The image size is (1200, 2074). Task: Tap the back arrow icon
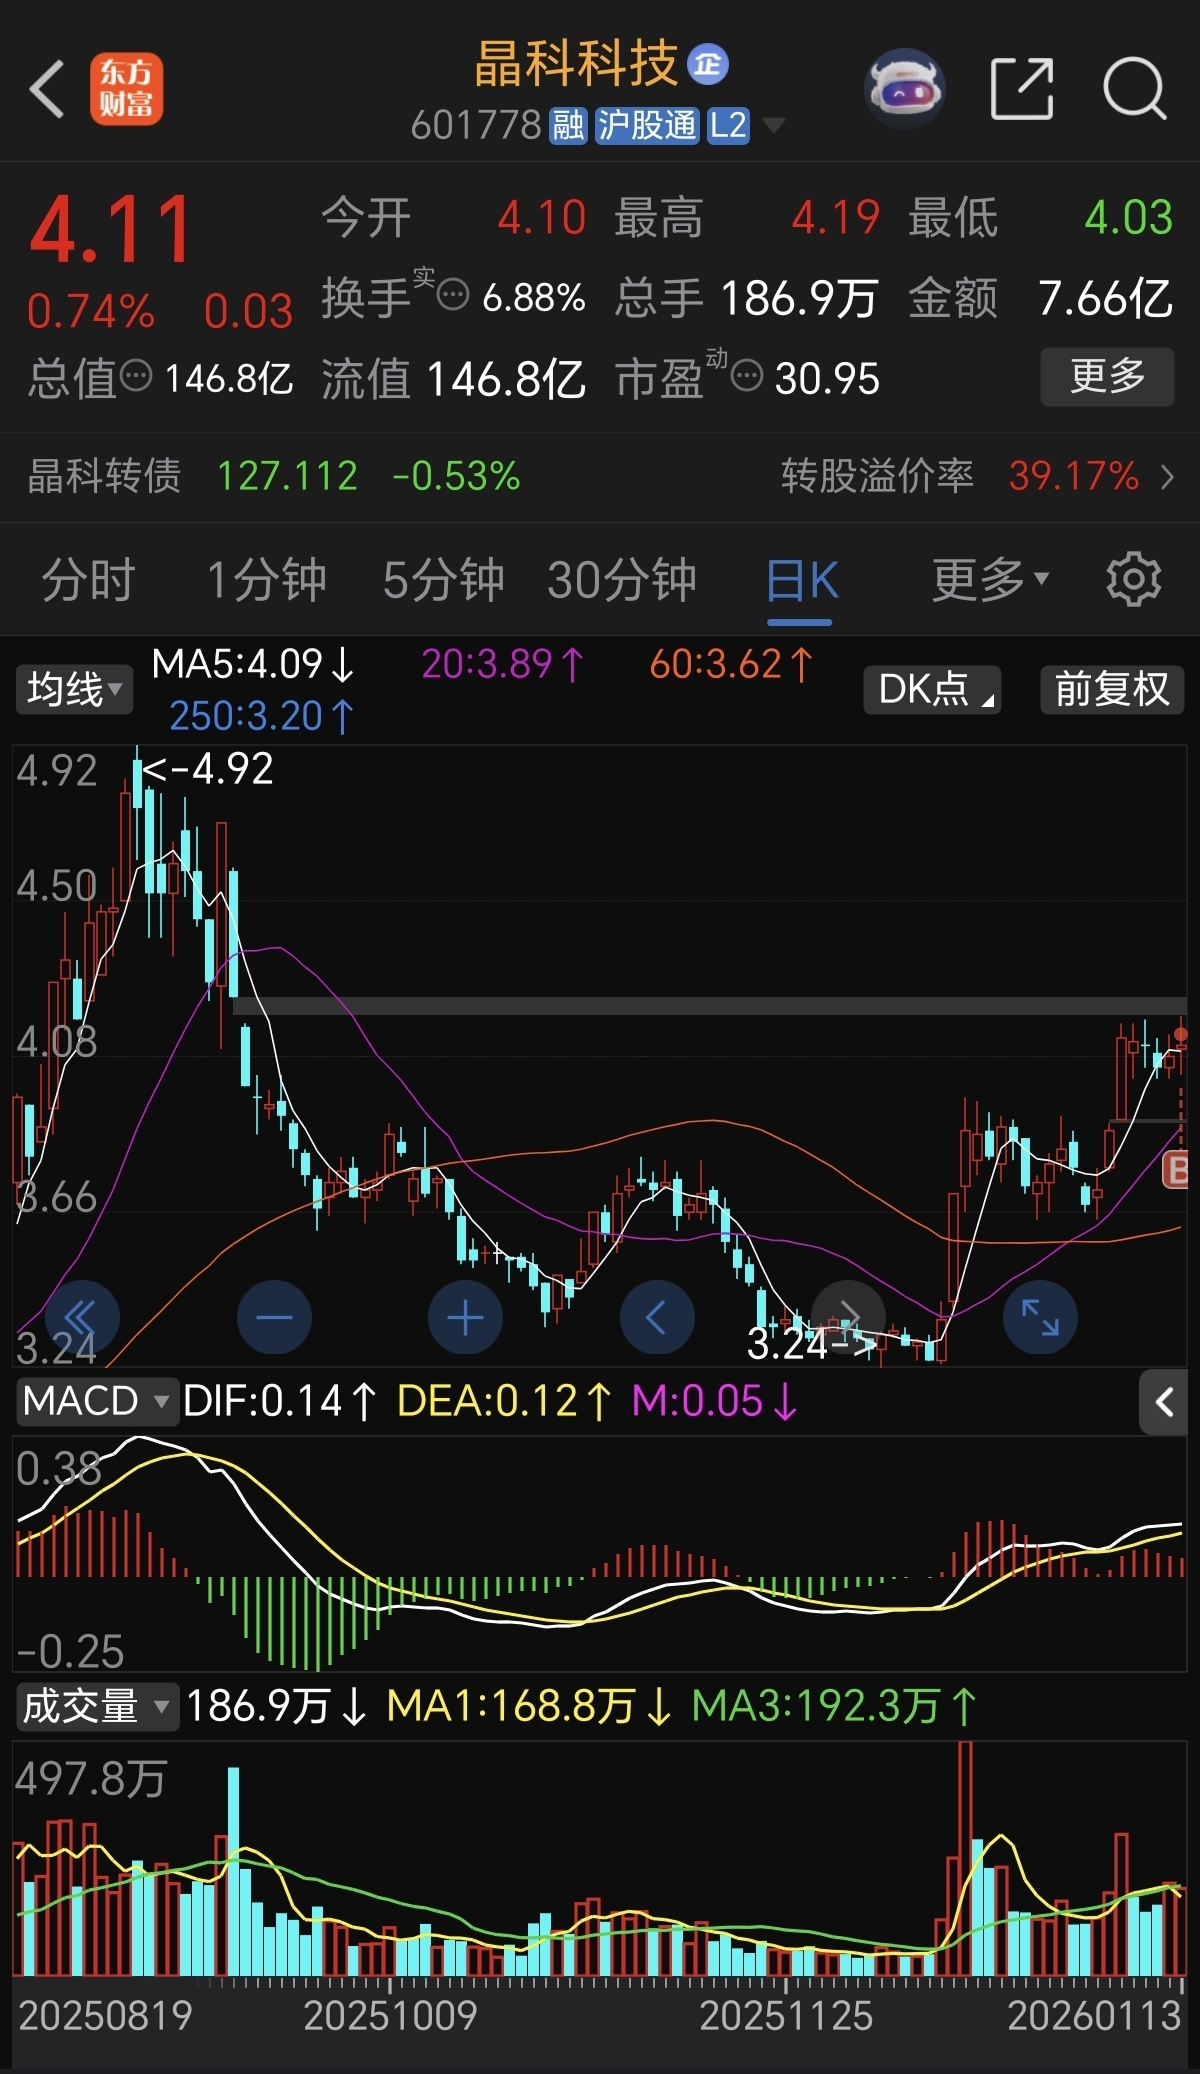[47, 89]
